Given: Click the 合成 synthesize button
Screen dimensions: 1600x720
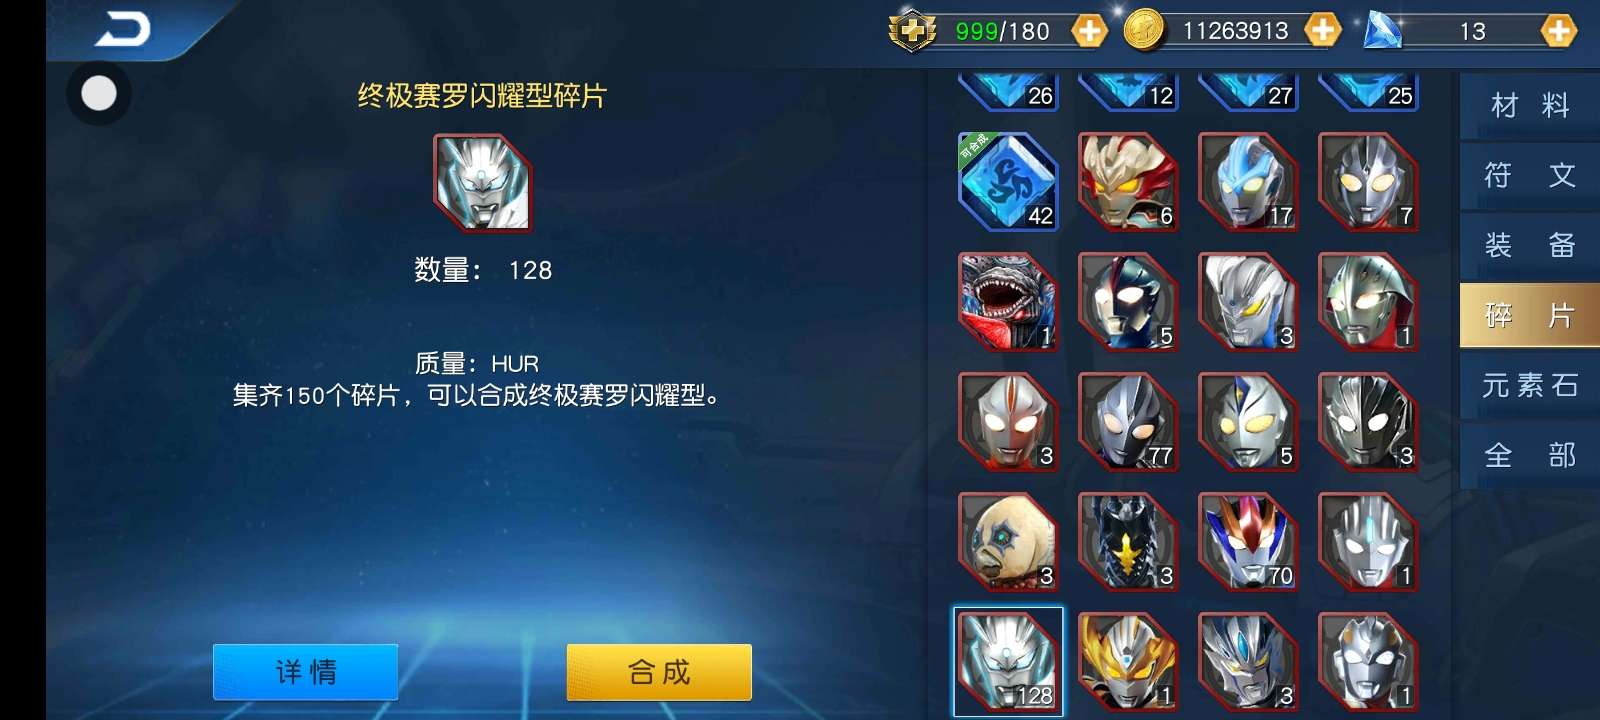Looking at the screenshot, I should coord(659,672).
